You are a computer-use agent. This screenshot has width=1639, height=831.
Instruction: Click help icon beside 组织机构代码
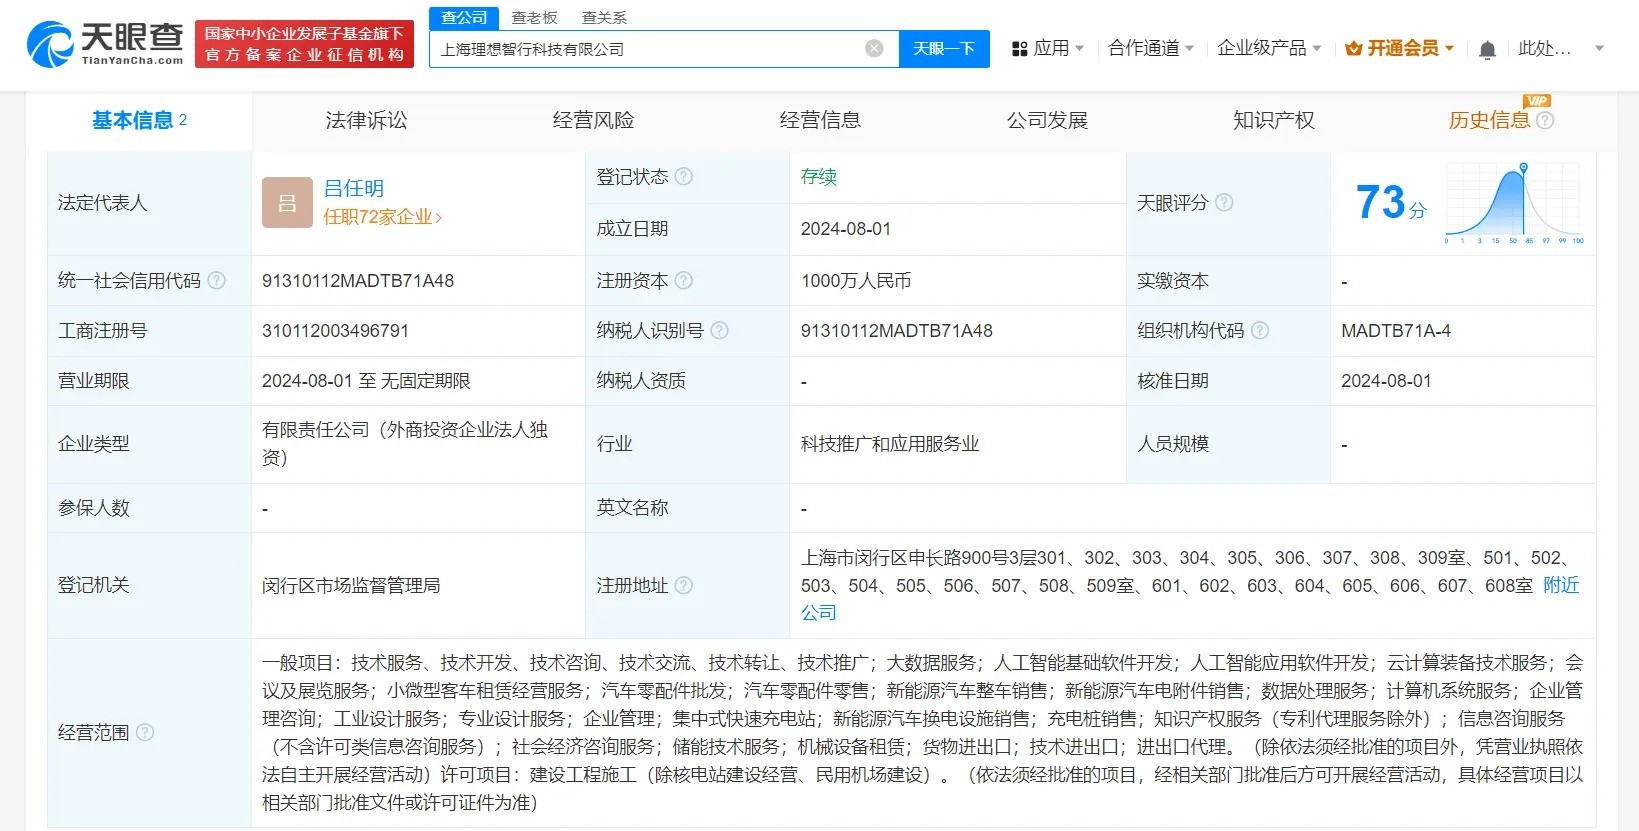[1260, 331]
